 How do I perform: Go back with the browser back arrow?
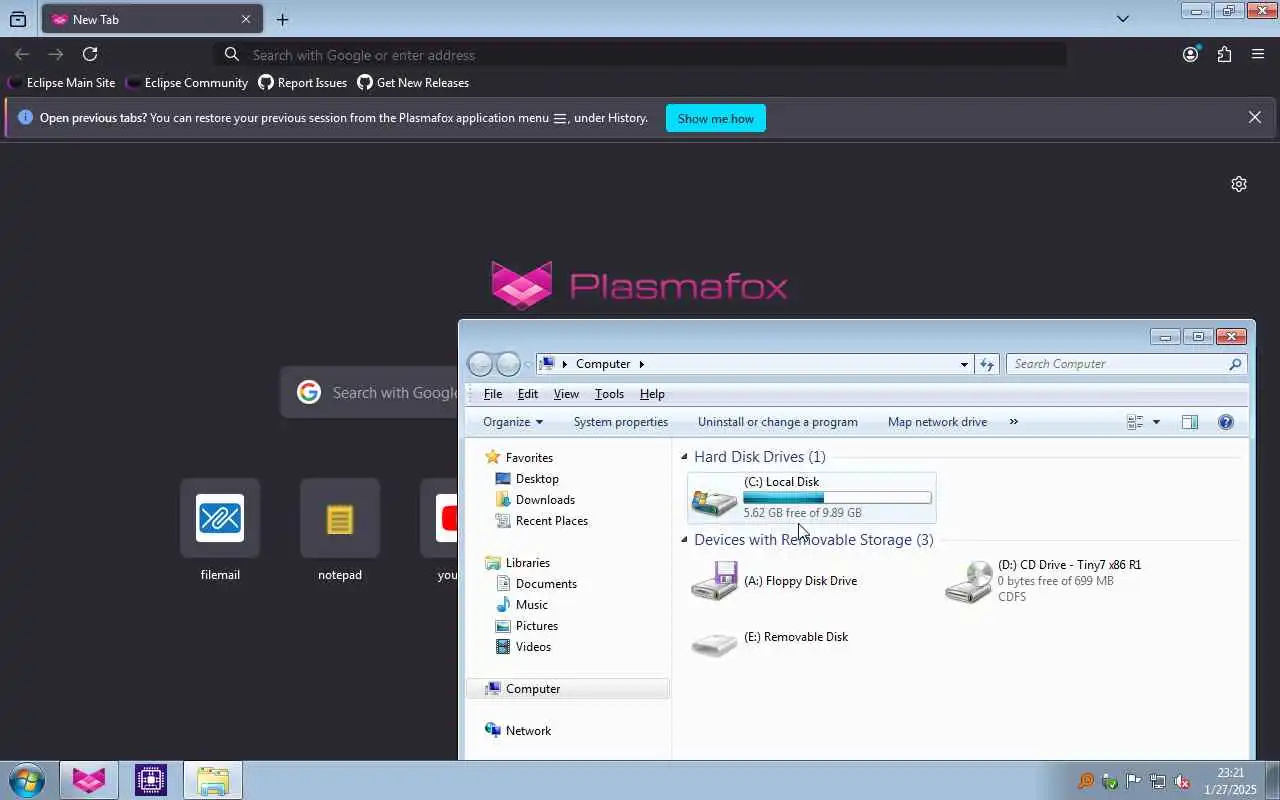click(x=22, y=54)
